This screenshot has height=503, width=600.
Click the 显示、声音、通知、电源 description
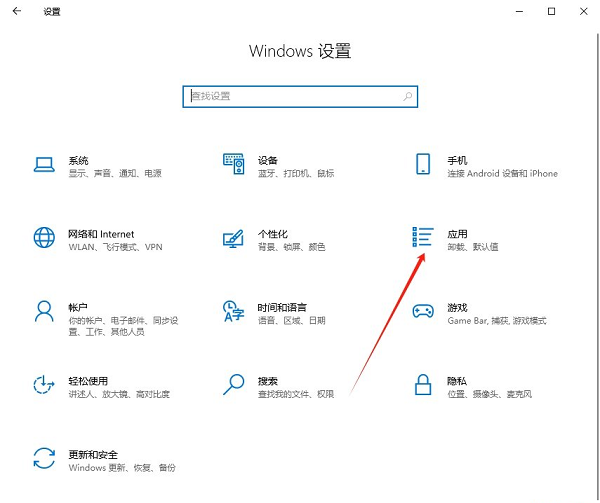[115, 173]
